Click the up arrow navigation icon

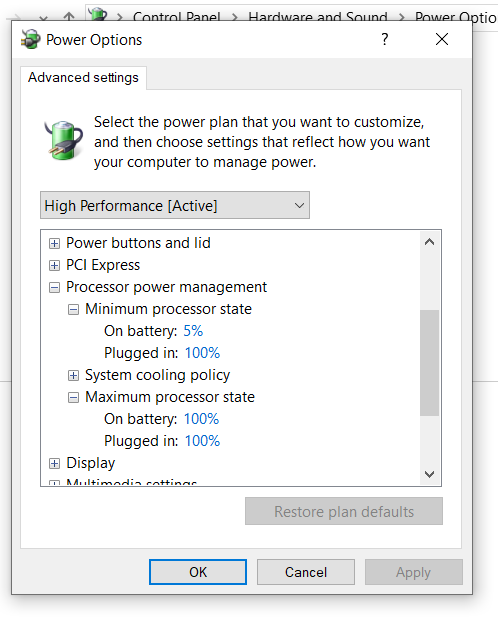tap(69, 17)
